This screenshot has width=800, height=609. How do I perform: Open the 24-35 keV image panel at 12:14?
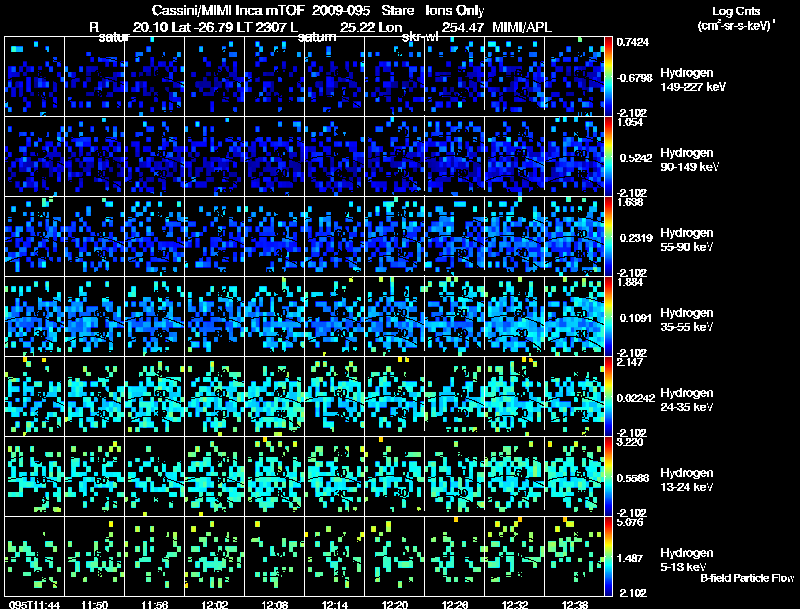coord(335,397)
